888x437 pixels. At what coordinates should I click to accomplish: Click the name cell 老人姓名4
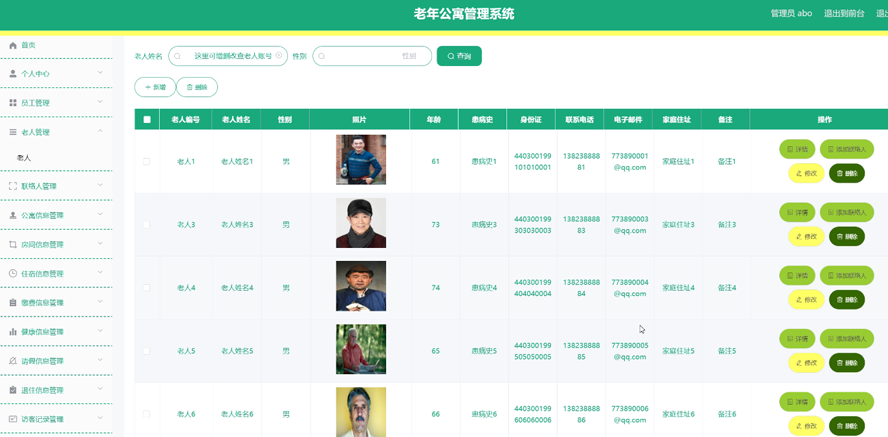click(x=237, y=288)
